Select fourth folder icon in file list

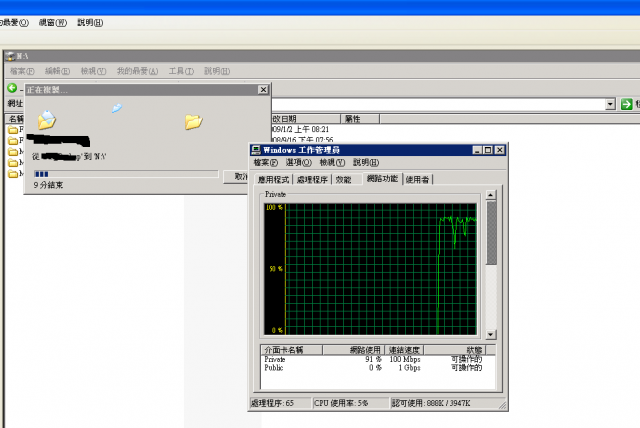click(x=13, y=163)
